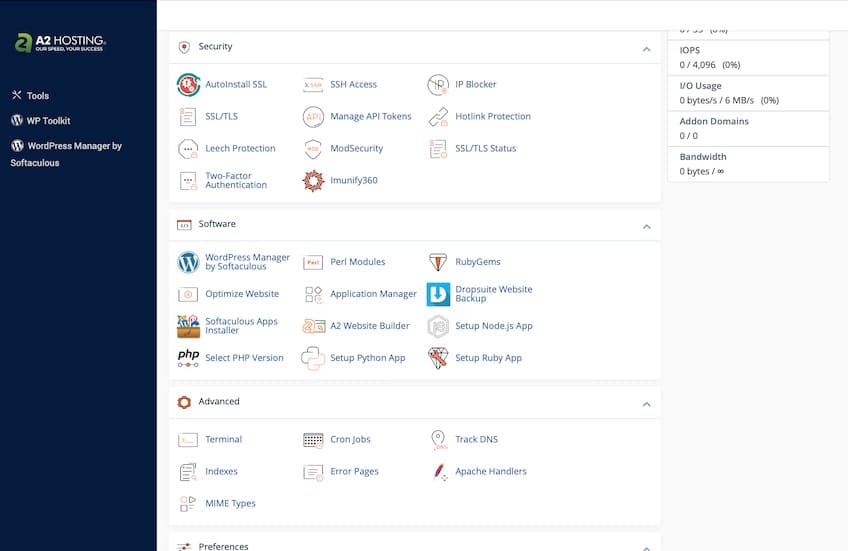The height and width of the screenshot is (551, 848).
Task: Open the AutoInstall SSL icon
Action: [x=188, y=85]
